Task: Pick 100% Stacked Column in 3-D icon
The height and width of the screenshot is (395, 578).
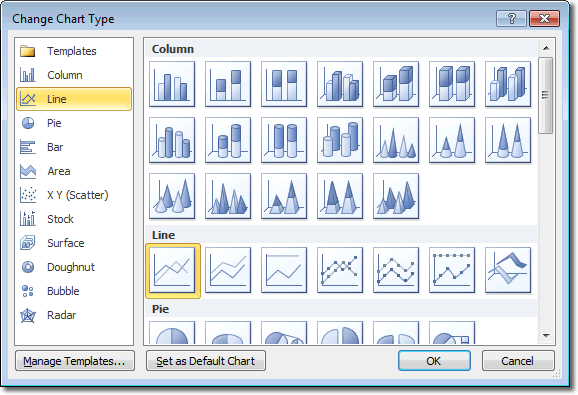Action: tap(452, 84)
